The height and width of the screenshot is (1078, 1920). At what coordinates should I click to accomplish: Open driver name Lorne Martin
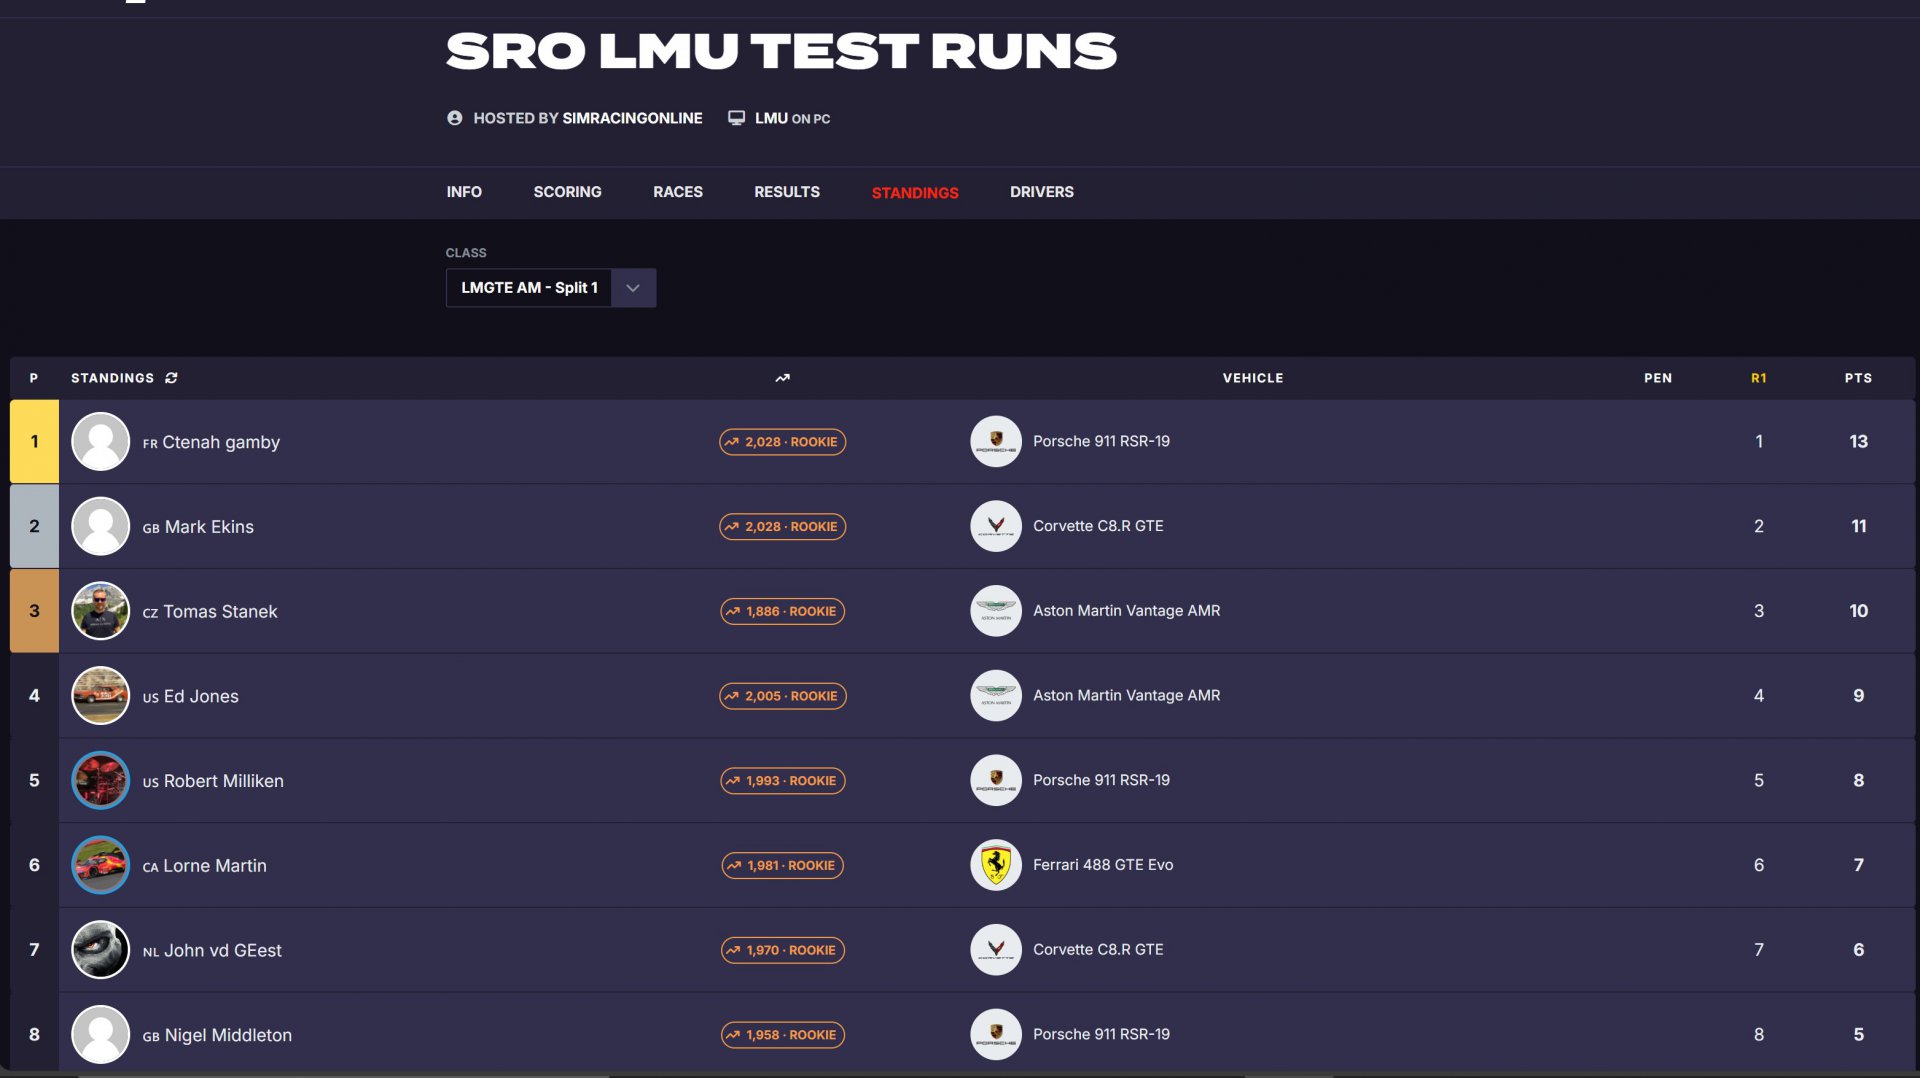click(x=215, y=866)
